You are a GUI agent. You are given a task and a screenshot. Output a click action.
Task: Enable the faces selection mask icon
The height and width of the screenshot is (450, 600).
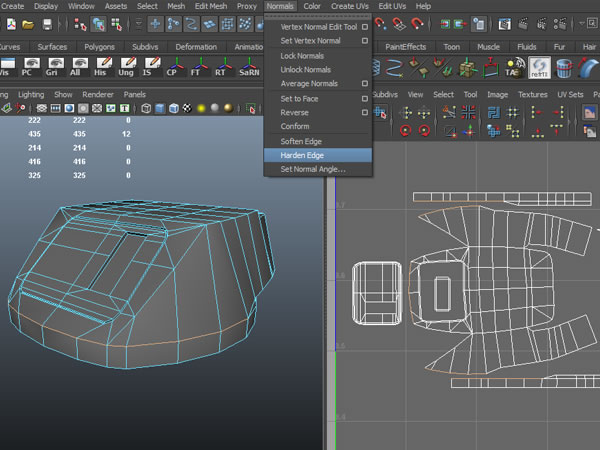(209, 24)
